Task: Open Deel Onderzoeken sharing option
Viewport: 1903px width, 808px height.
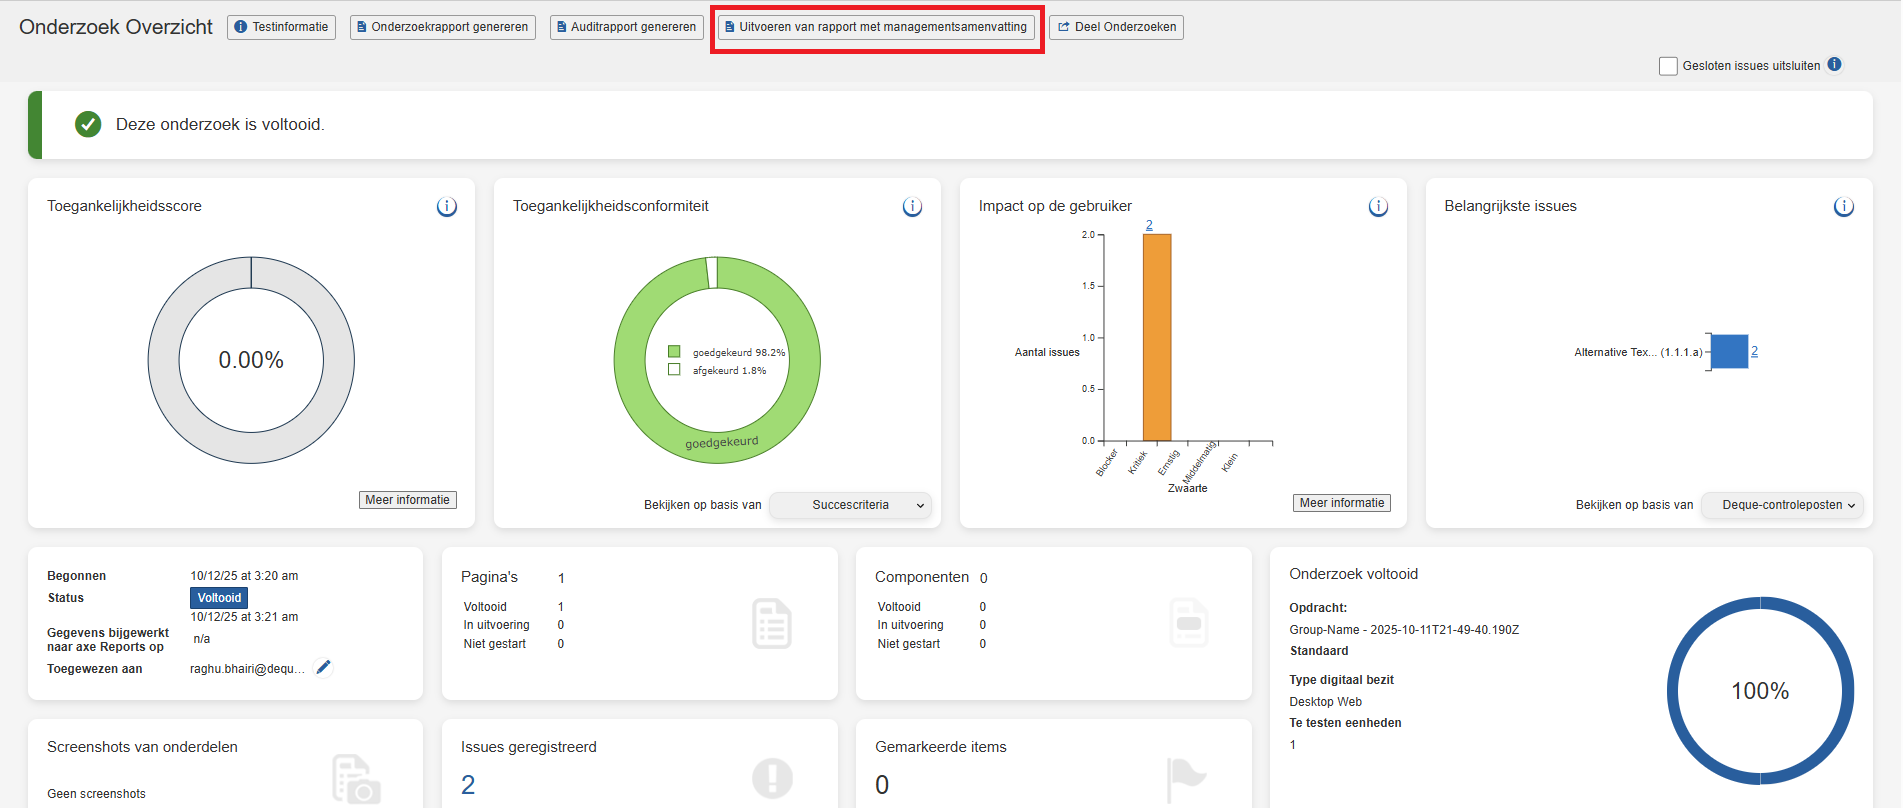Action: point(1116,27)
